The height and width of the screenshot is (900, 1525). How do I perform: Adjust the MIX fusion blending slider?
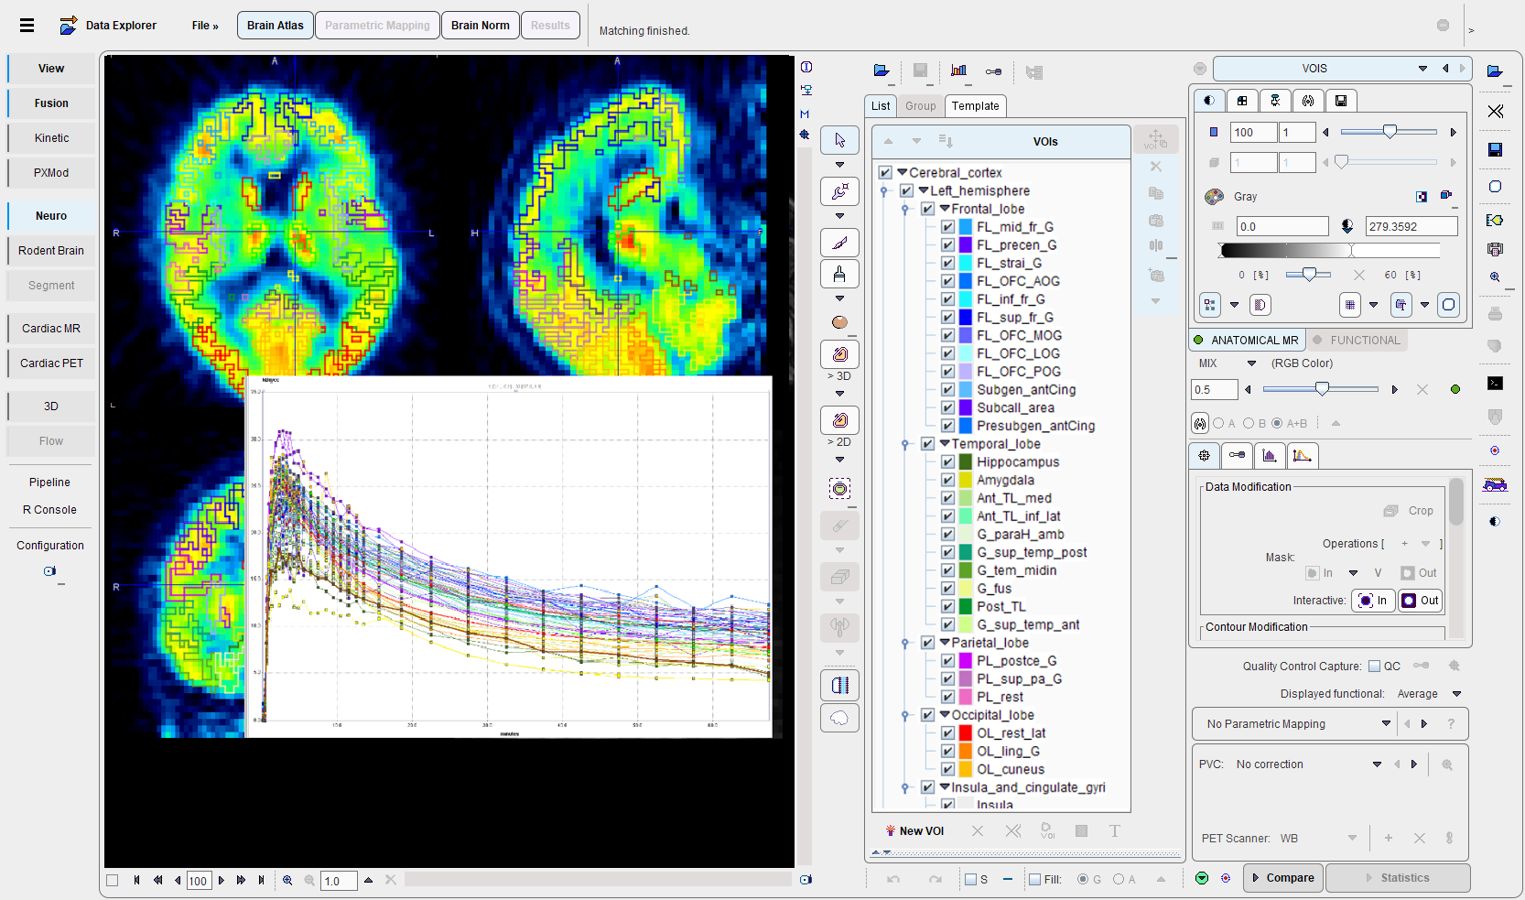click(x=1321, y=389)
